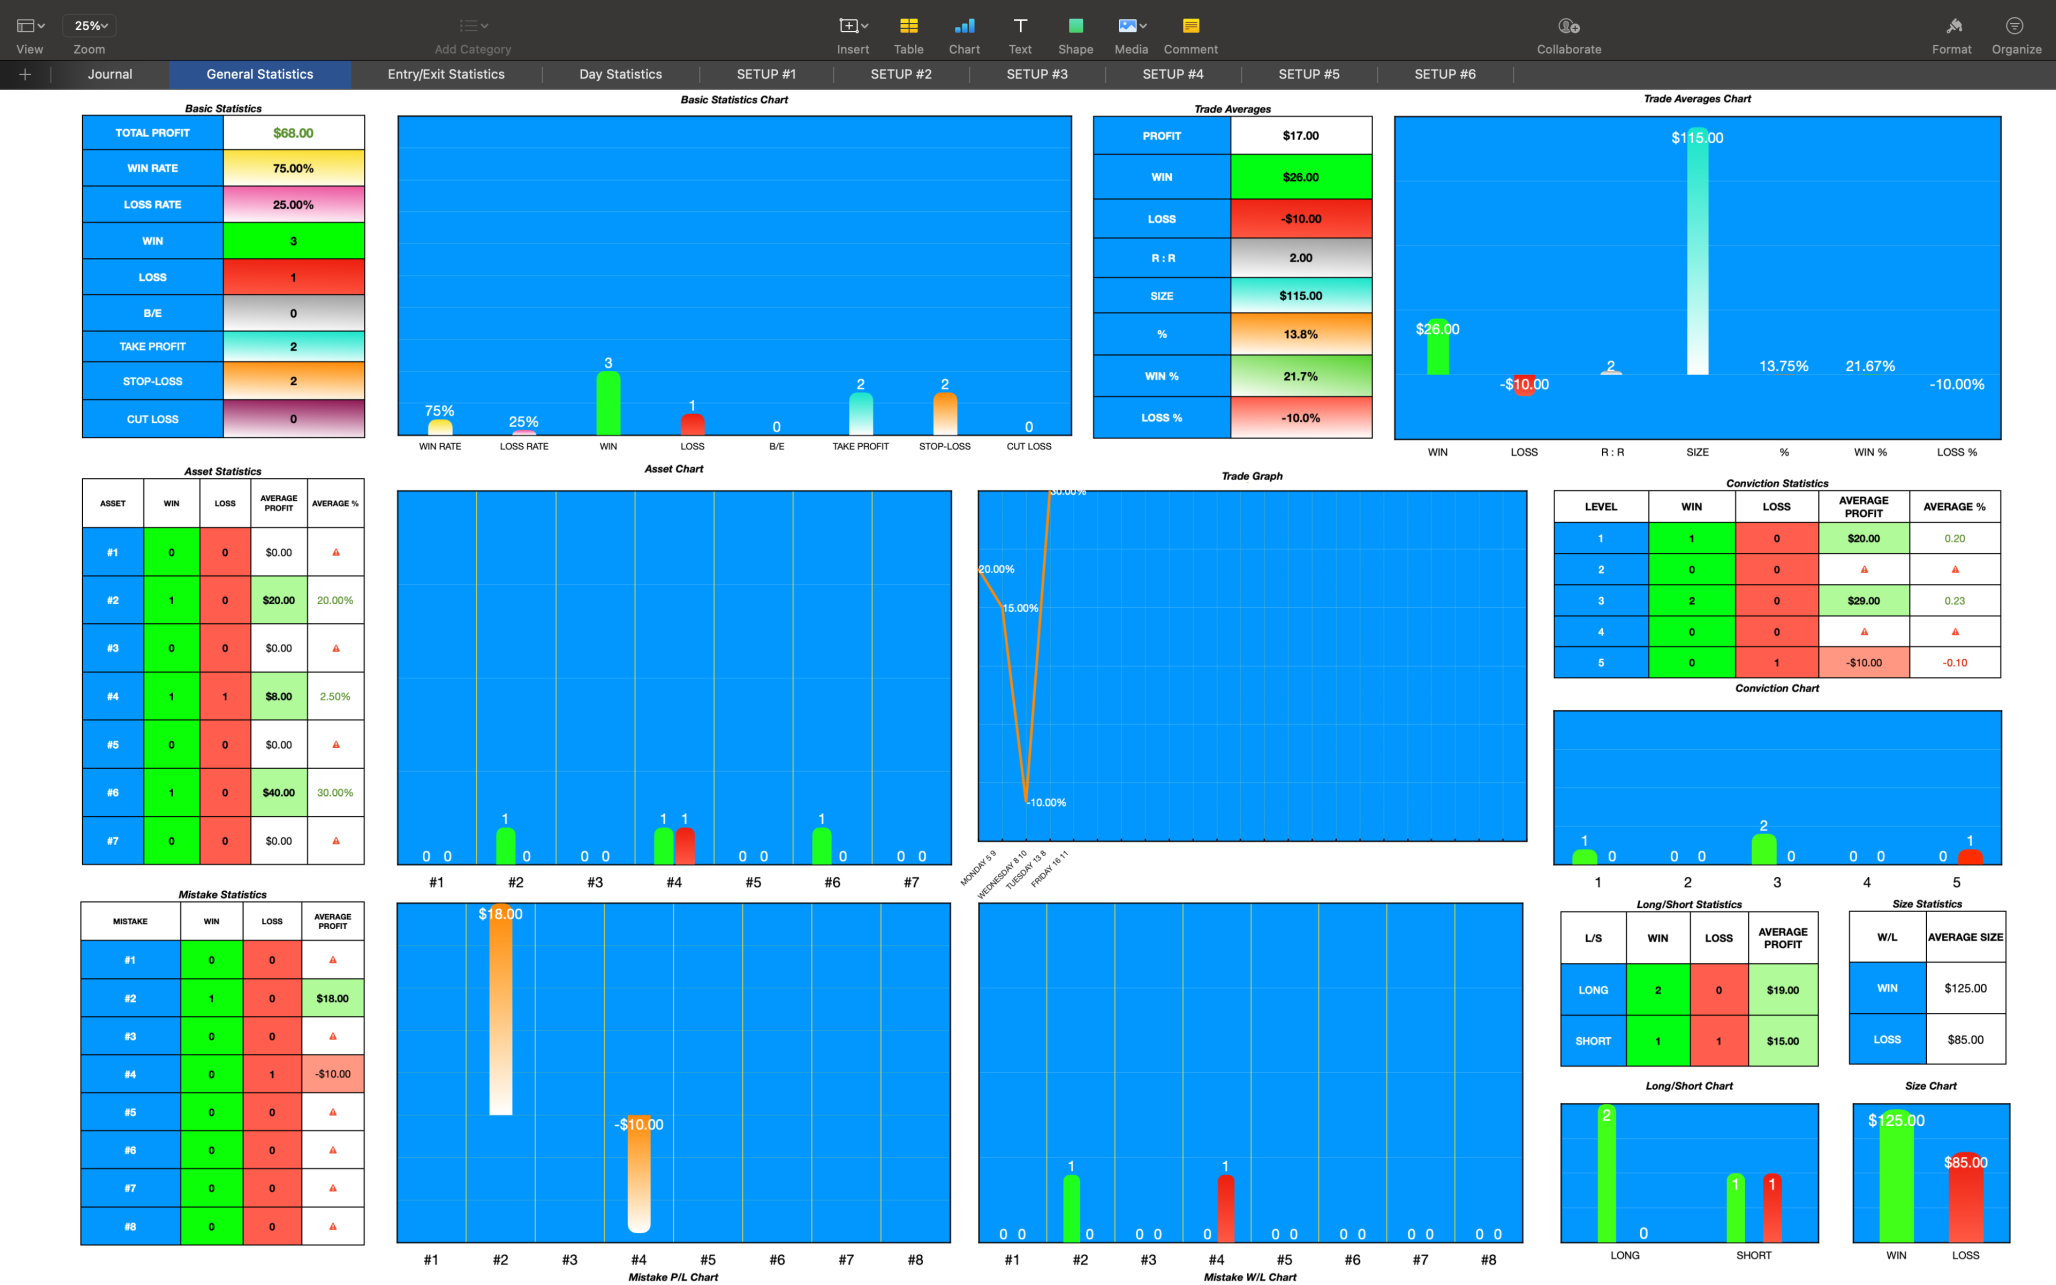This screenshot has height=1285, width=2056.
Task: Switch to the Journal sheet tab
Action: 110,74
